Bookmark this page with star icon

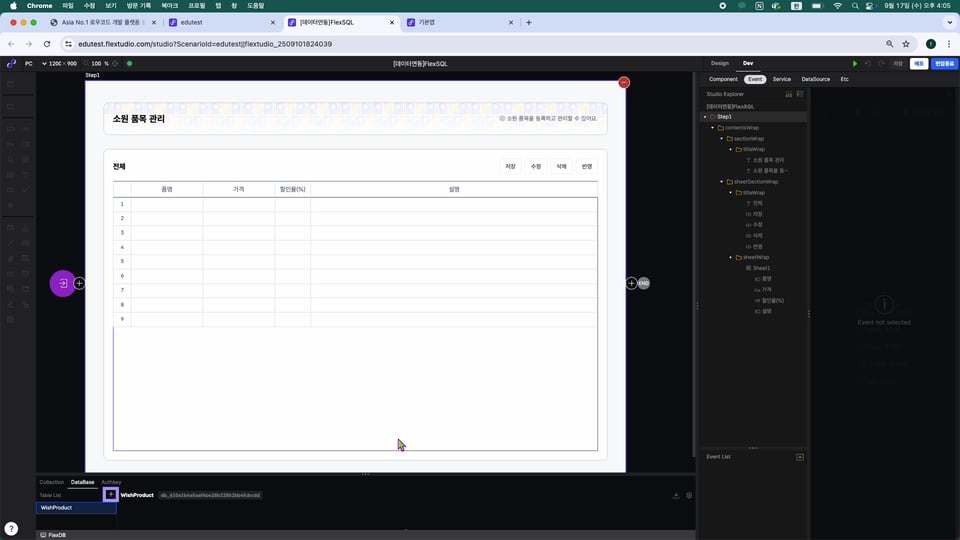pyautogui.click(x=906, y=44)
